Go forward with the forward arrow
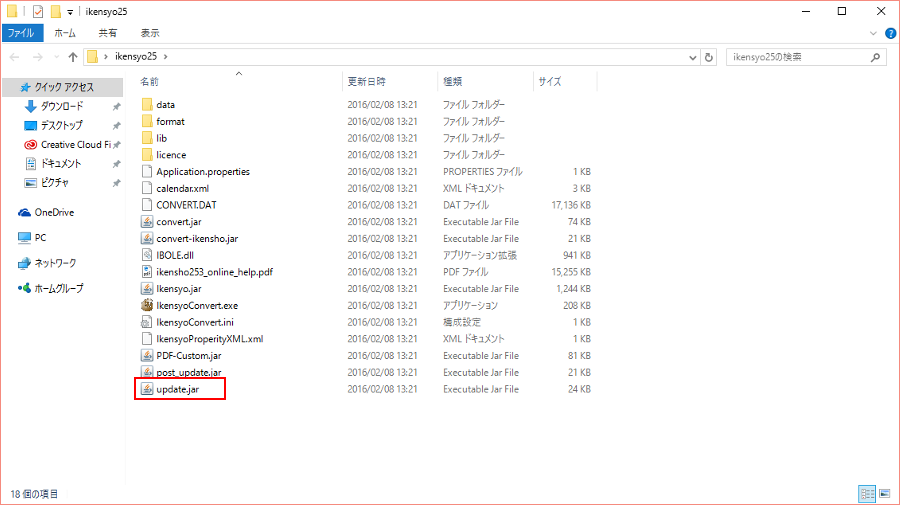900x505 pixels. click(38, 57)
